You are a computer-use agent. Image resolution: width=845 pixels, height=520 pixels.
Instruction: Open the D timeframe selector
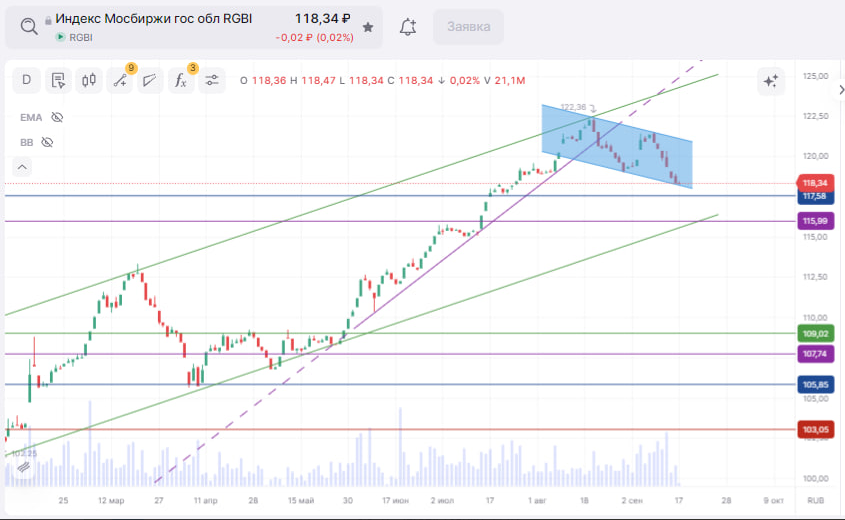point(26,80)
